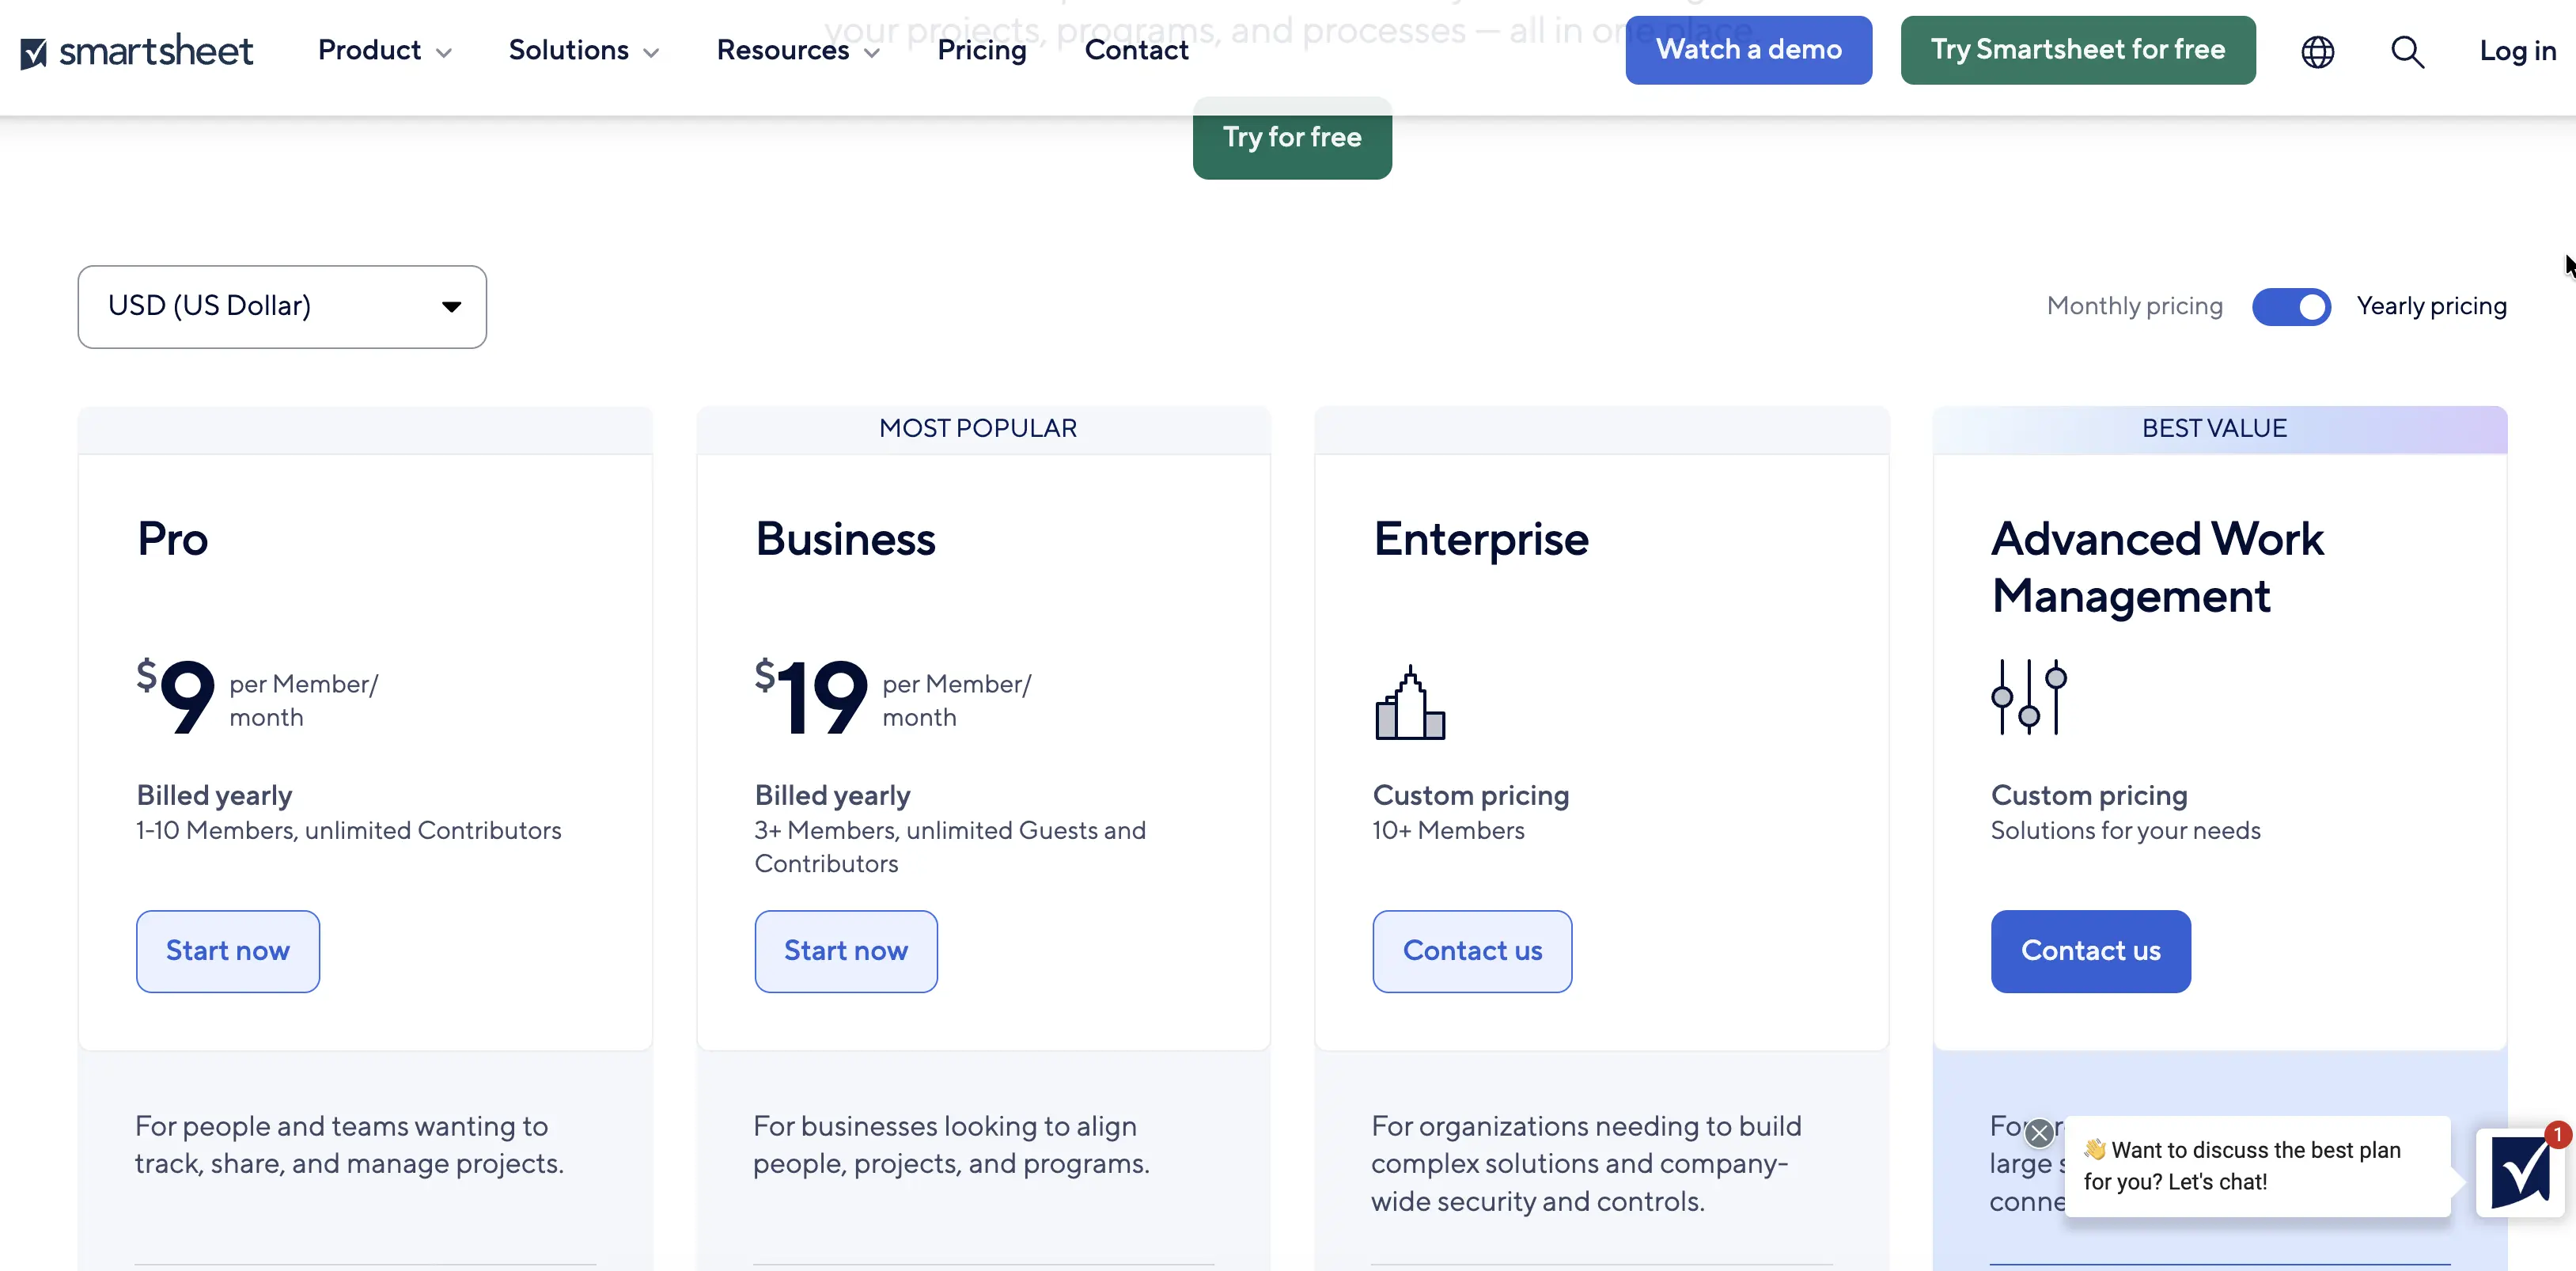Go to the Pricing nav item
This screenshot has width=2576, height=1271.
coord(982,50)
